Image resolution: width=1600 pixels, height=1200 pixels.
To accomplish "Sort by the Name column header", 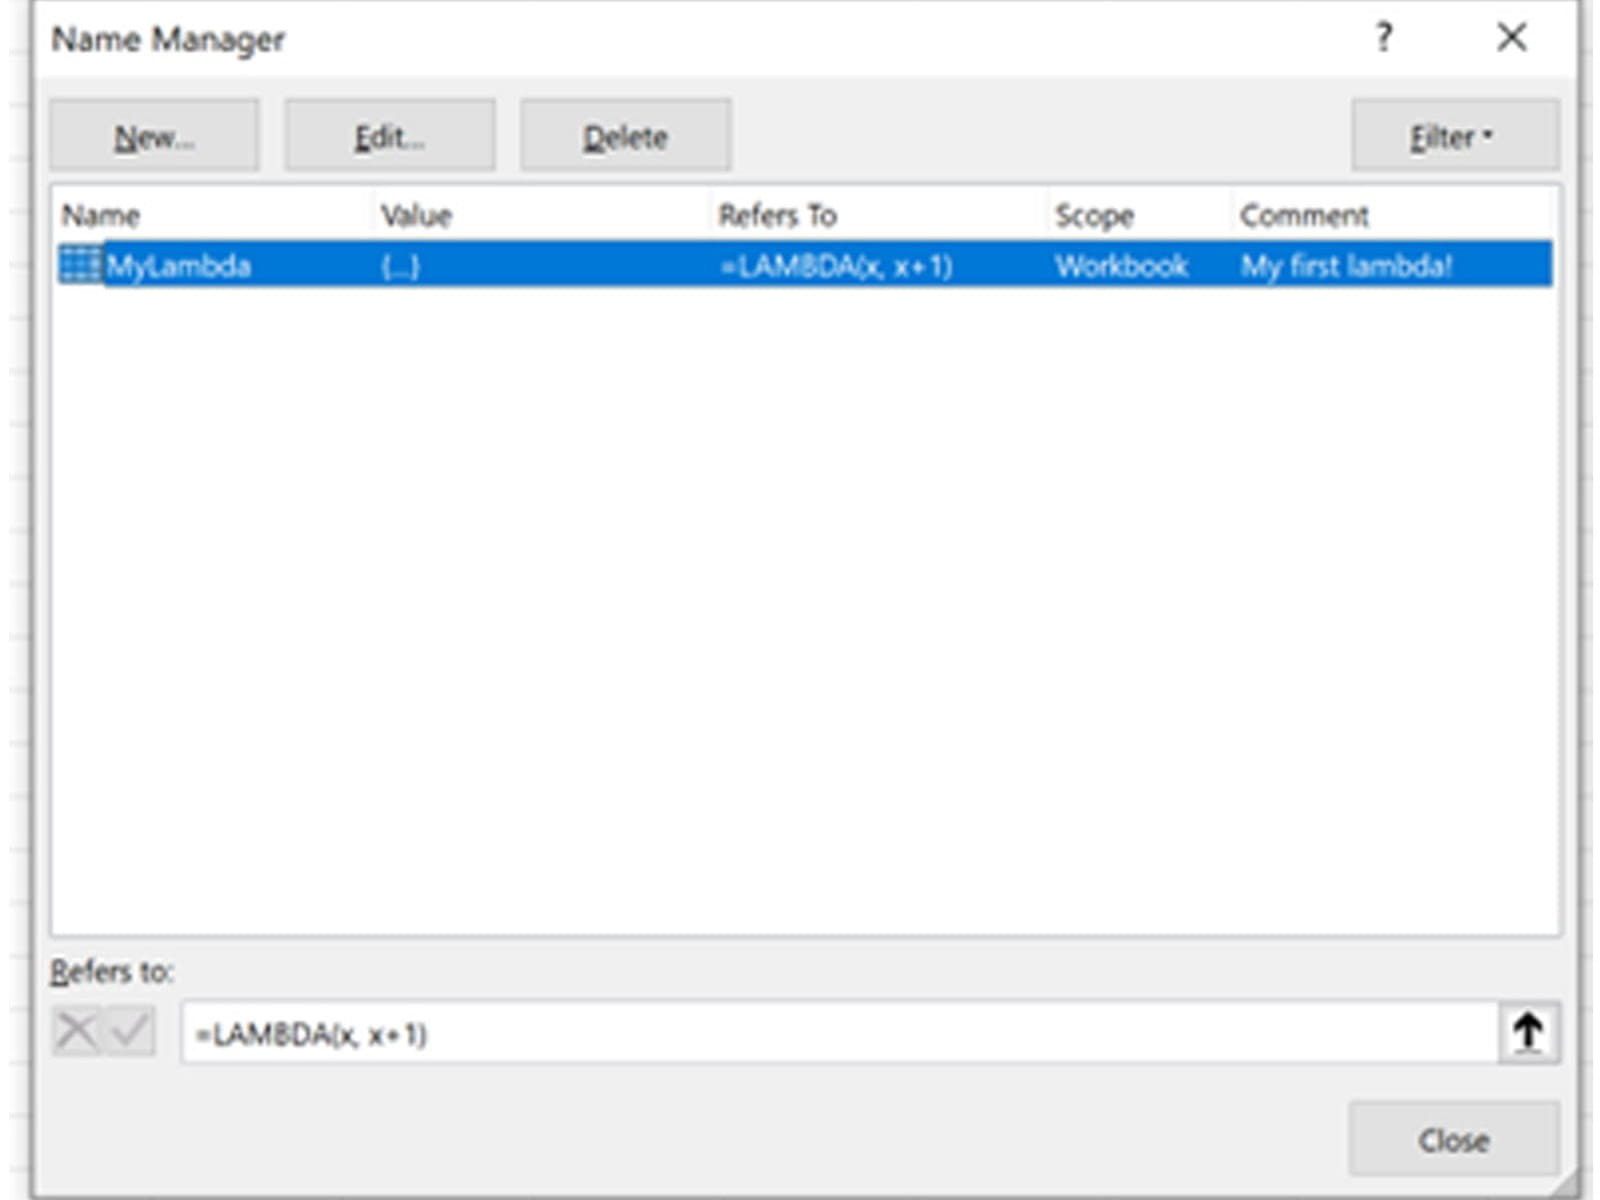I will (x=101, y=215).
